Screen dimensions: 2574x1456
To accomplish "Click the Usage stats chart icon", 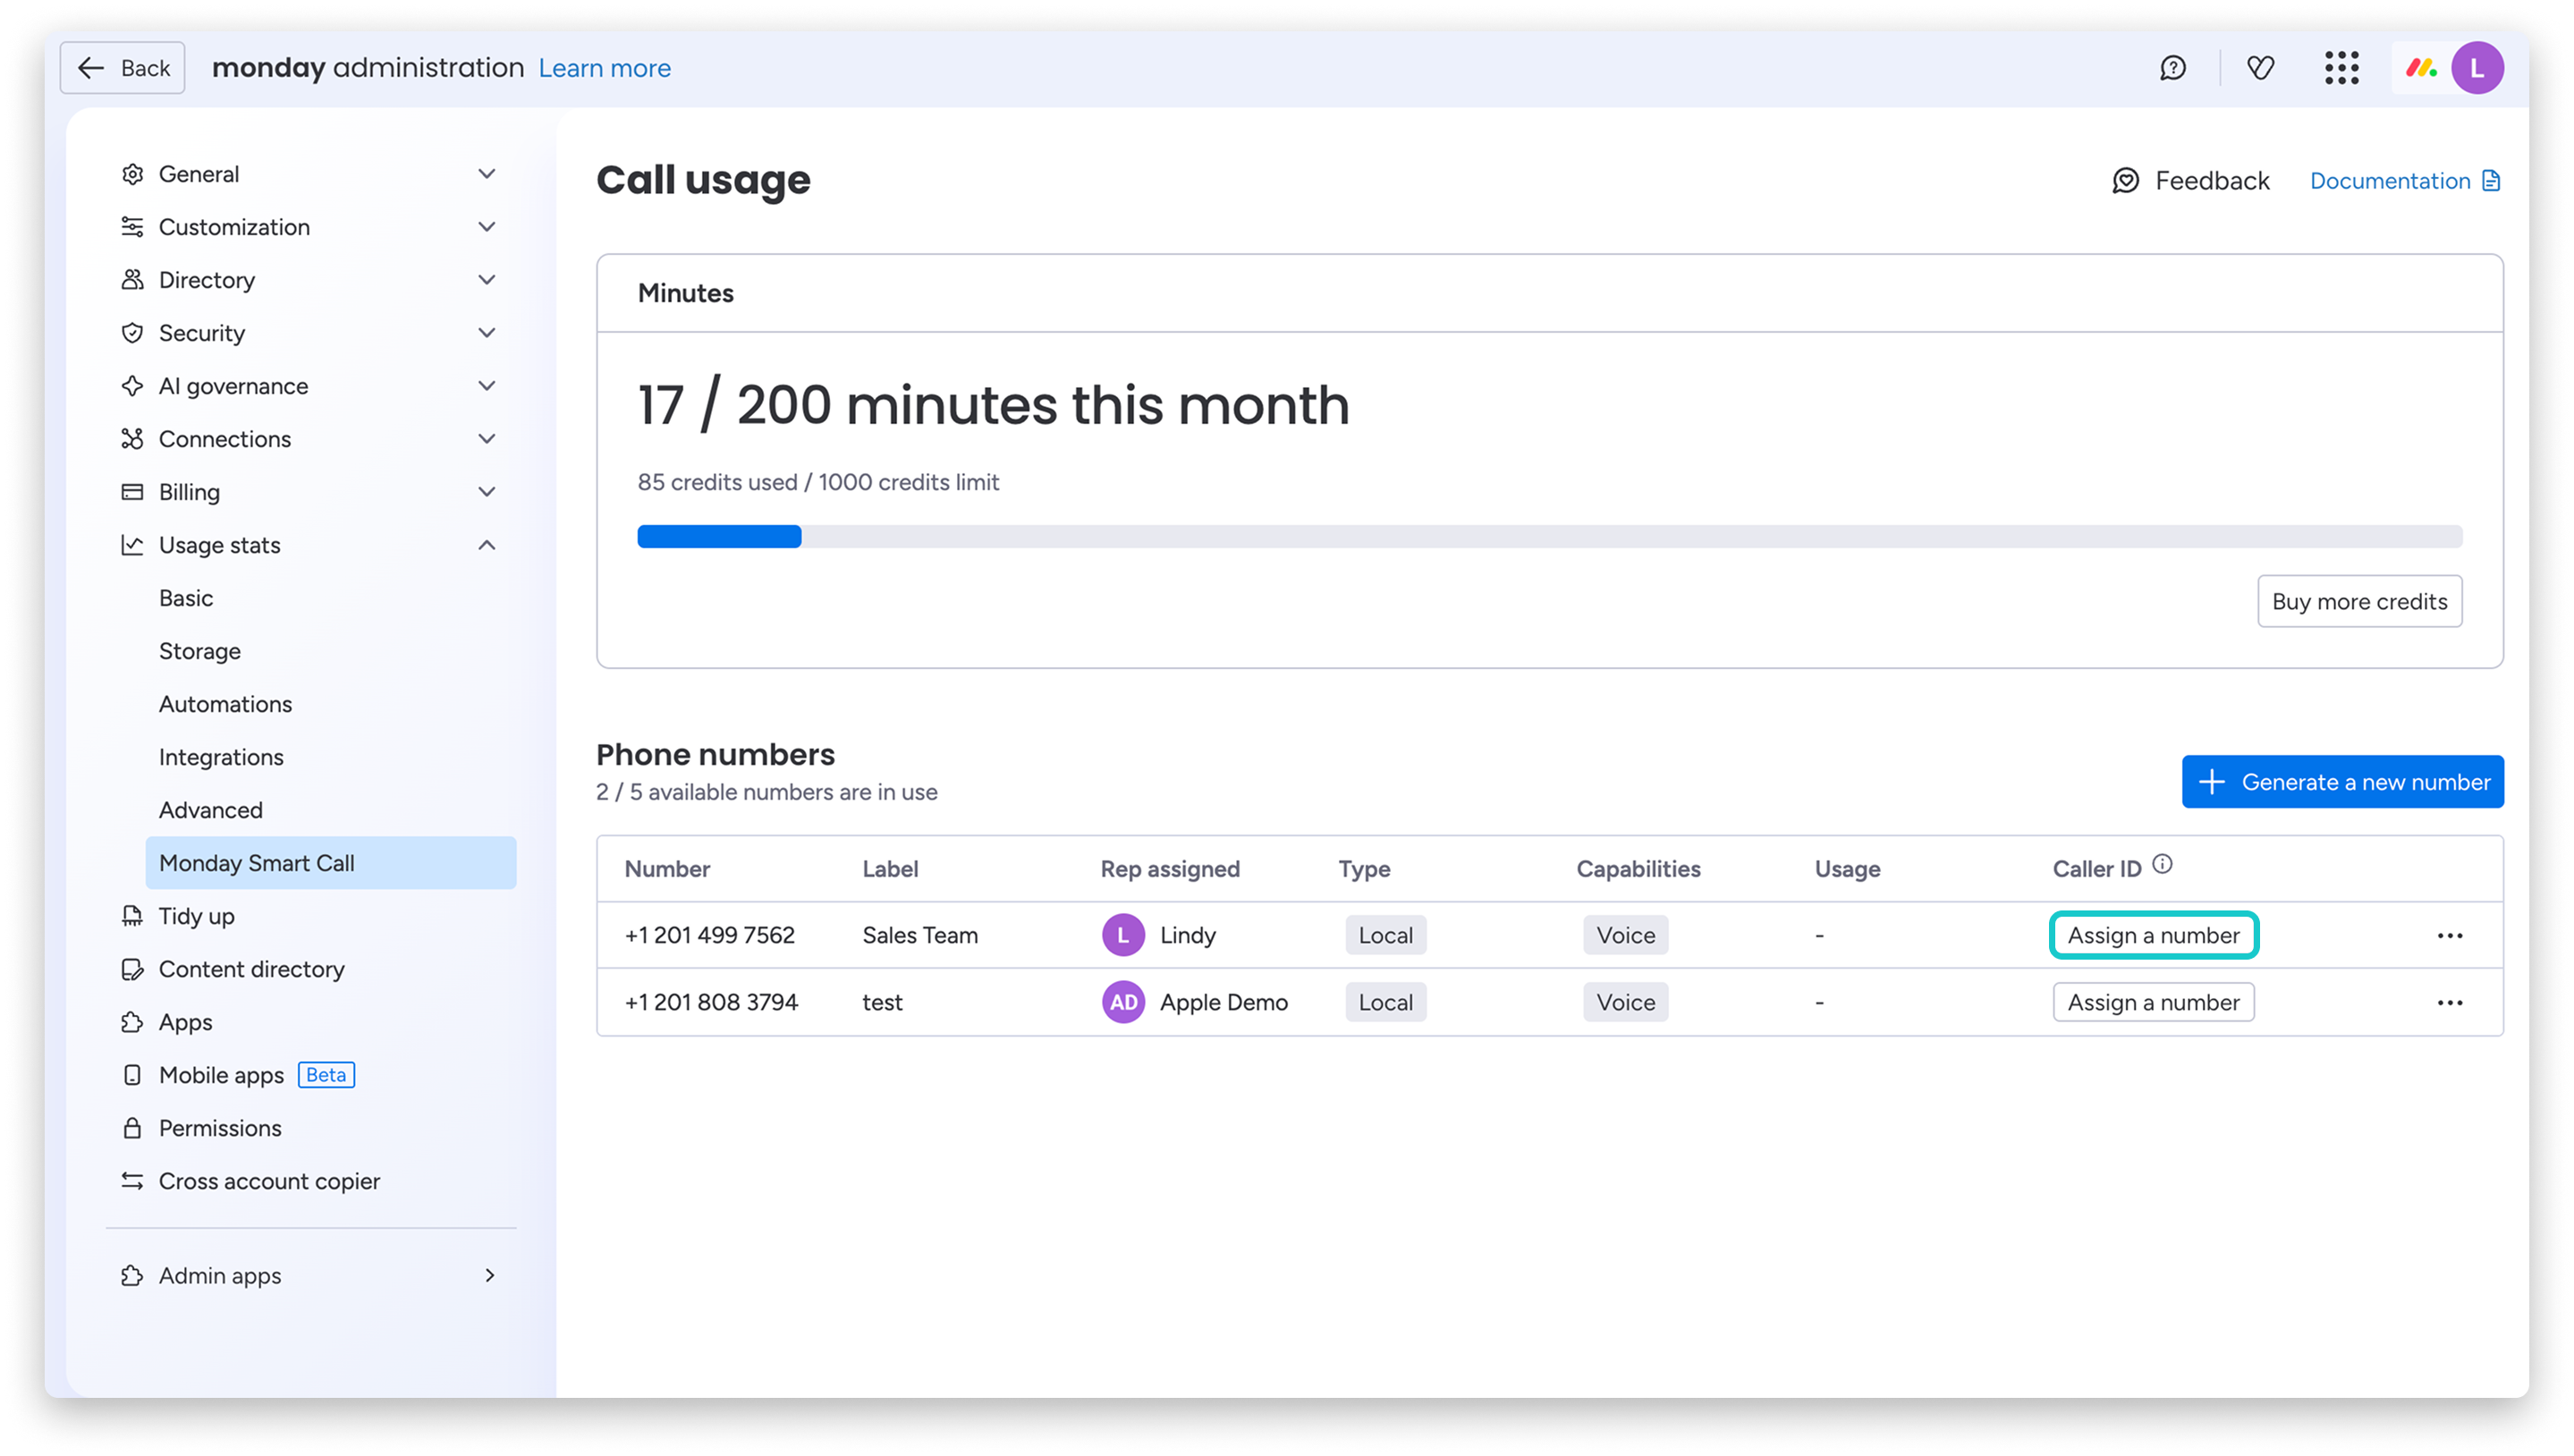I will 132,545.
